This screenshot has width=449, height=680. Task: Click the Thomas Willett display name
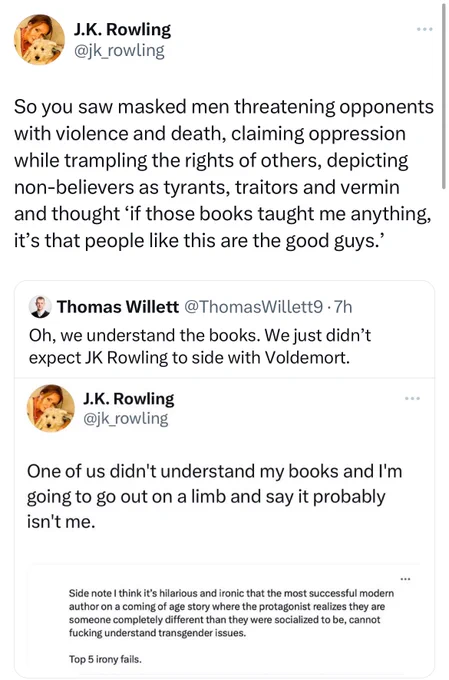coord(118,307)
